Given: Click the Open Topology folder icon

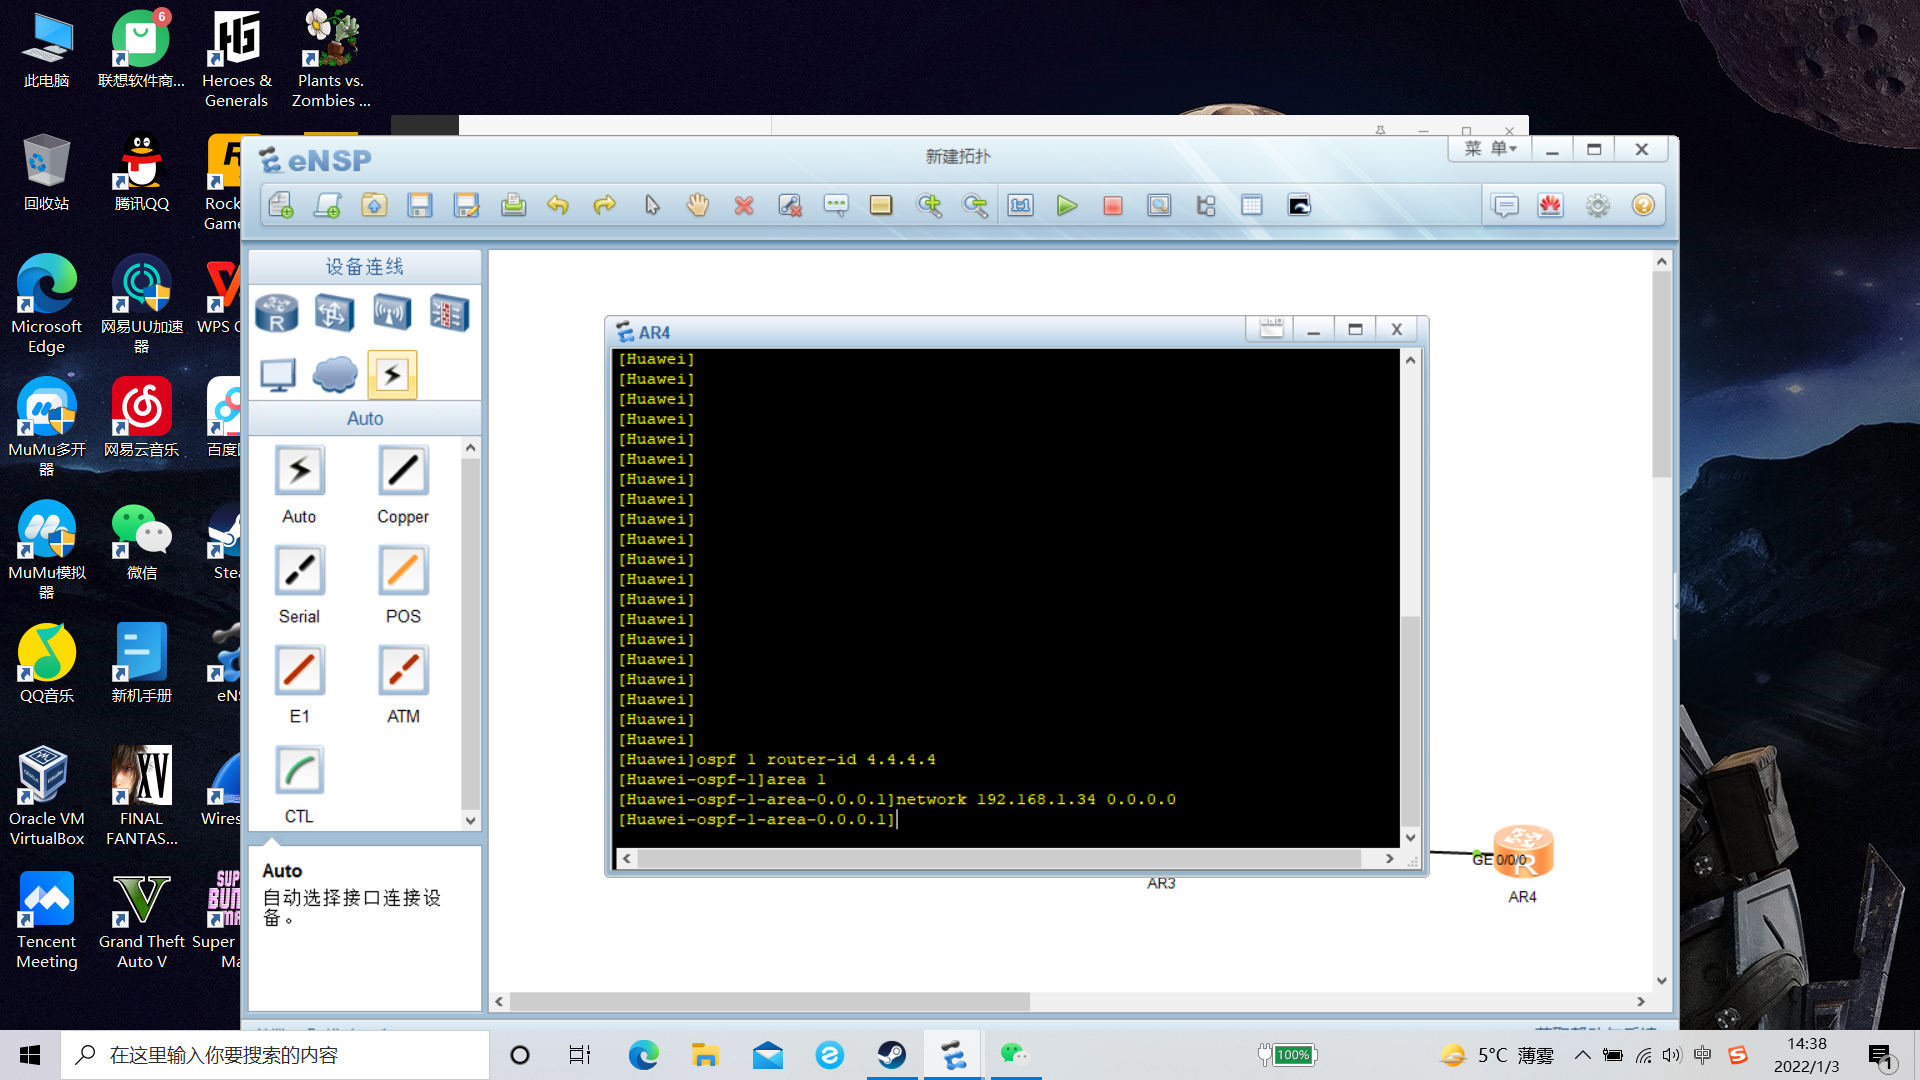Looking at the screenshot, I should click(374, 205).
